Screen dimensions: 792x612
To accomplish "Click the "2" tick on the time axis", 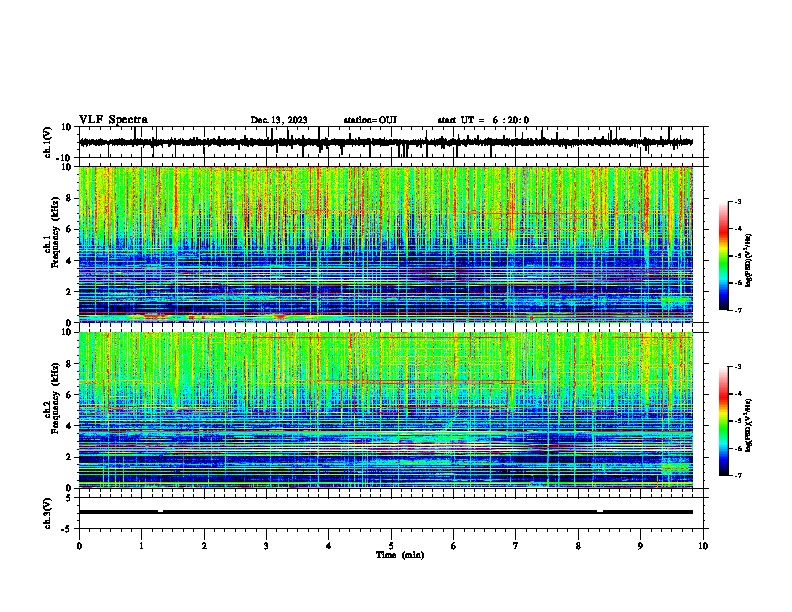I will [204, 546].
